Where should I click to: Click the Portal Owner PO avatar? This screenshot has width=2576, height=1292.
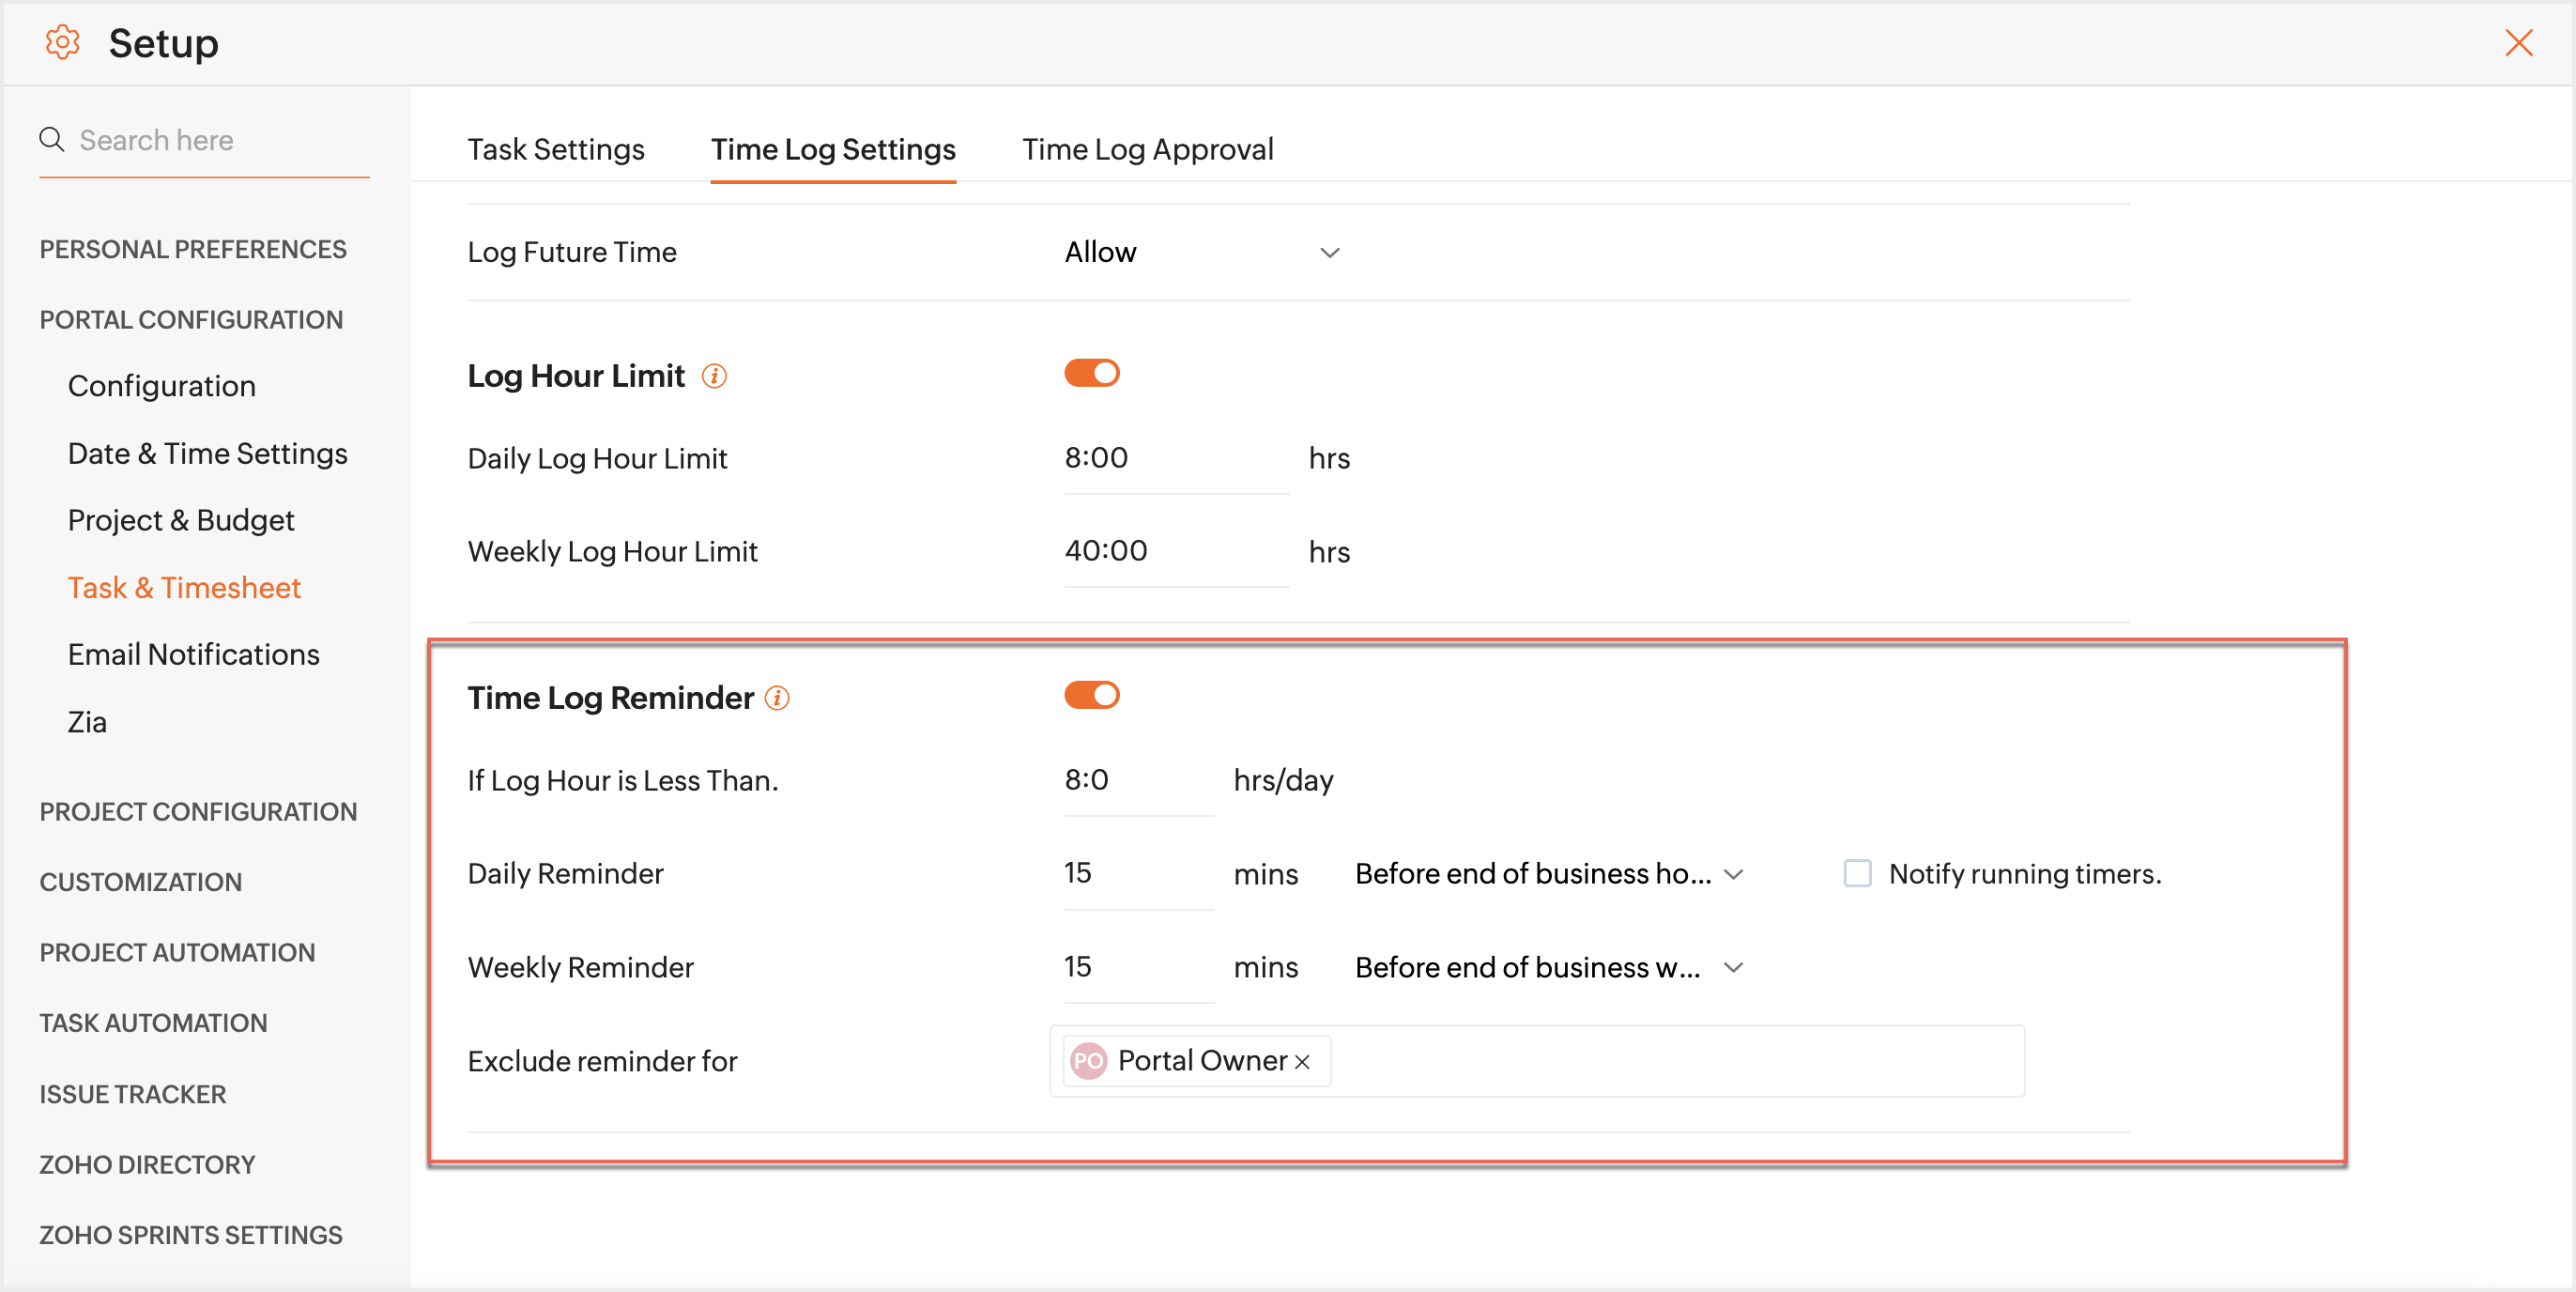(x=1088, y=1061)
